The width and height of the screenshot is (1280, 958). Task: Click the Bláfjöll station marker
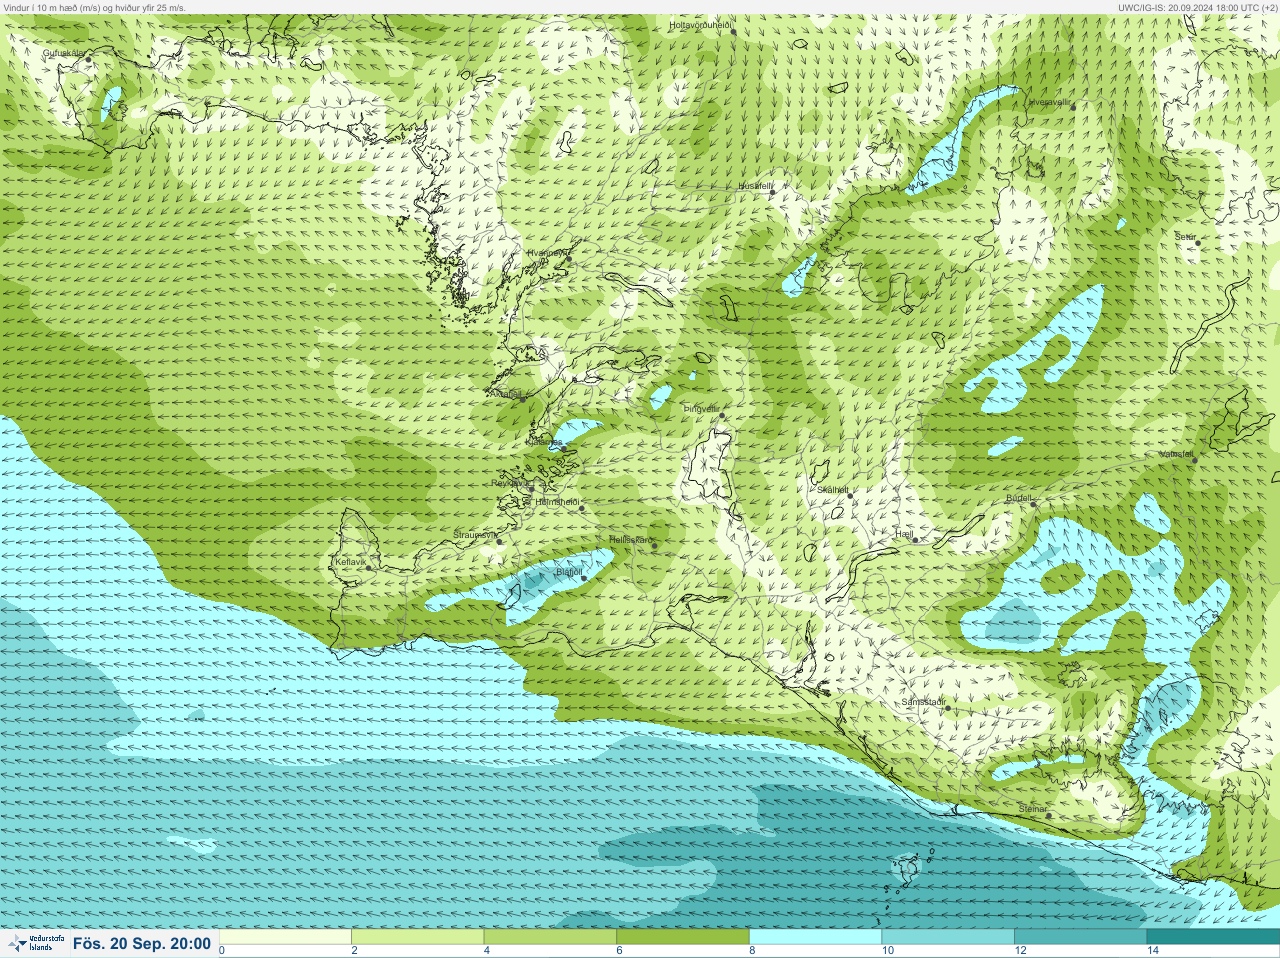click(x=584, y=578)
